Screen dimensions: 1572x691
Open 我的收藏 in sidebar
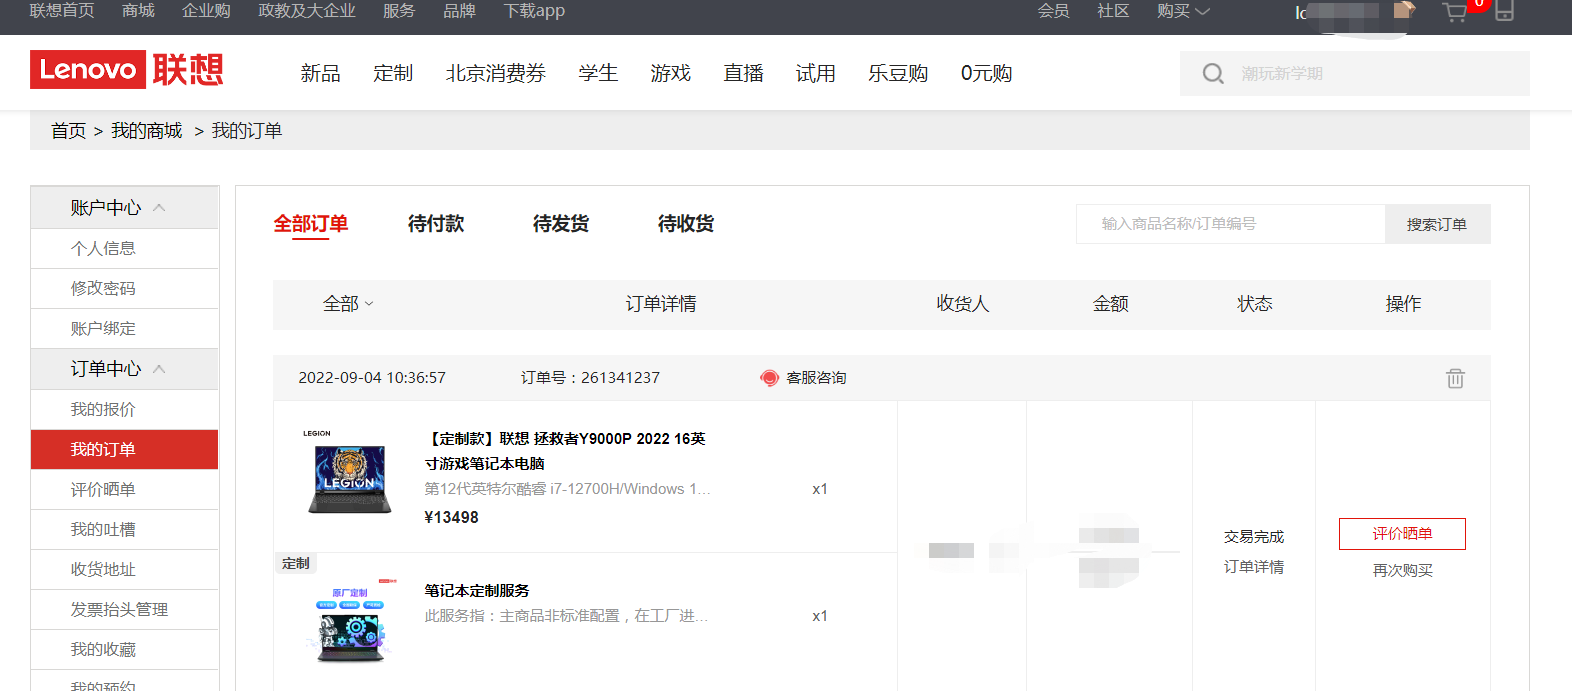[x=125, y=649]
